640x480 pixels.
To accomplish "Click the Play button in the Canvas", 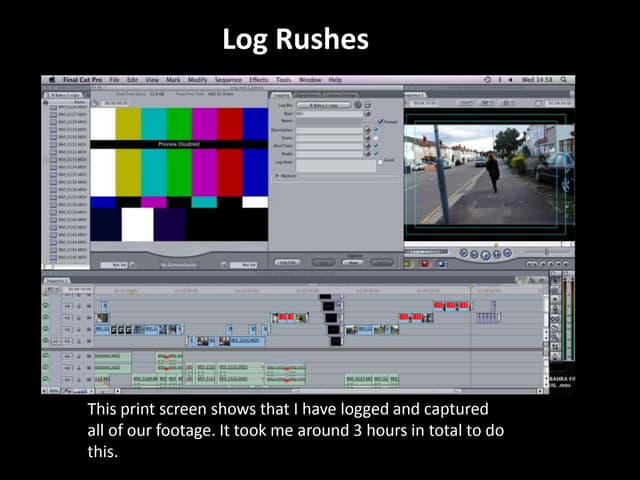I will 485,255.
